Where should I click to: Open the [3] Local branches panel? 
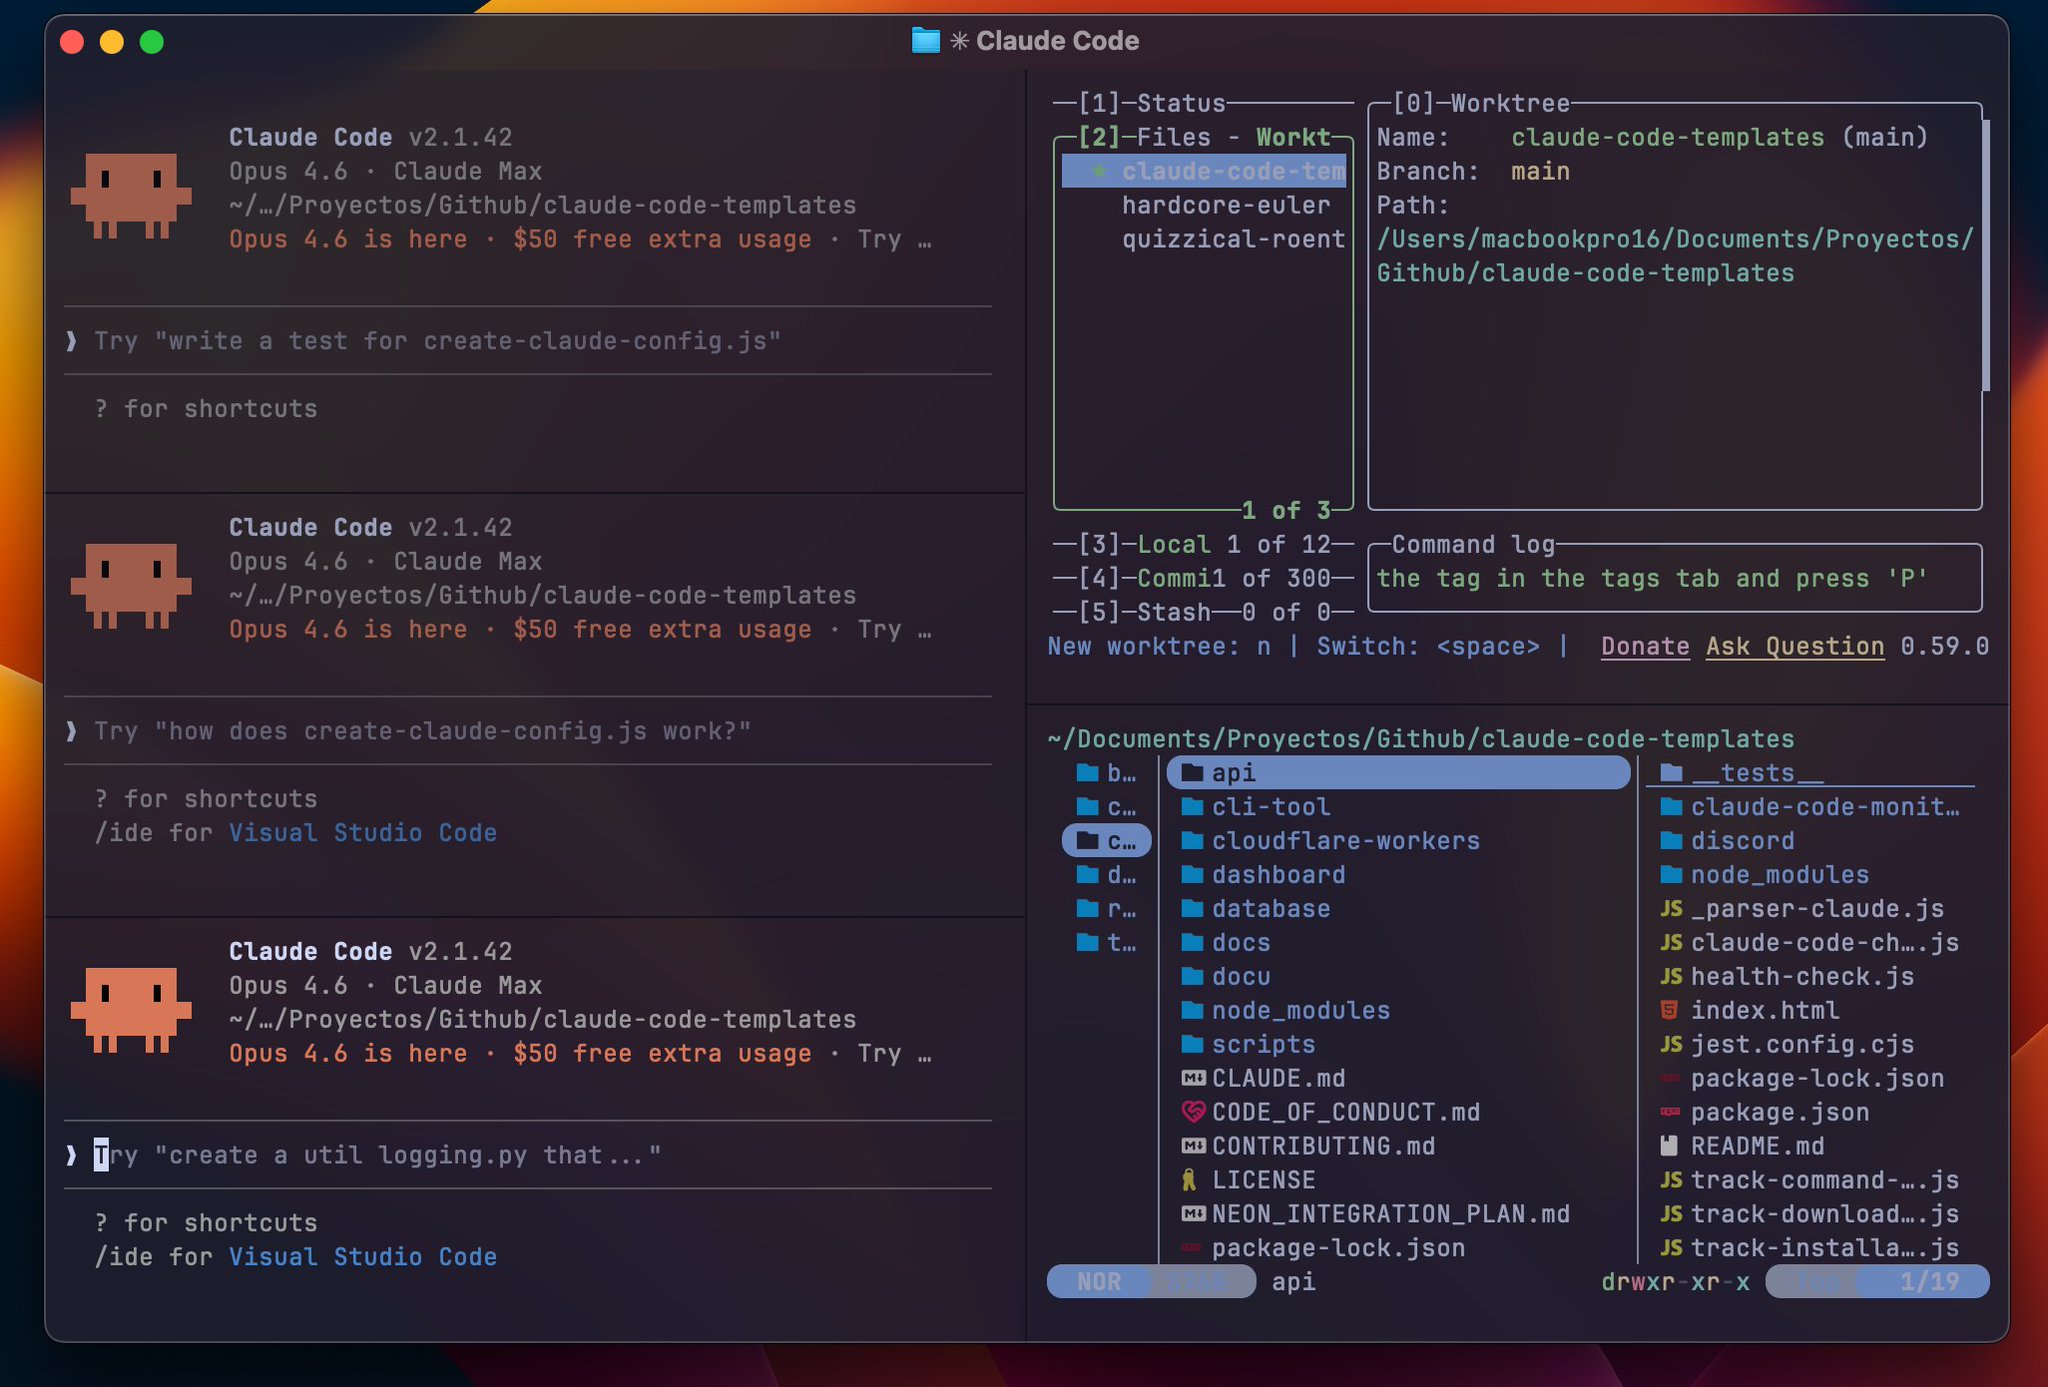coord(1143,544)
